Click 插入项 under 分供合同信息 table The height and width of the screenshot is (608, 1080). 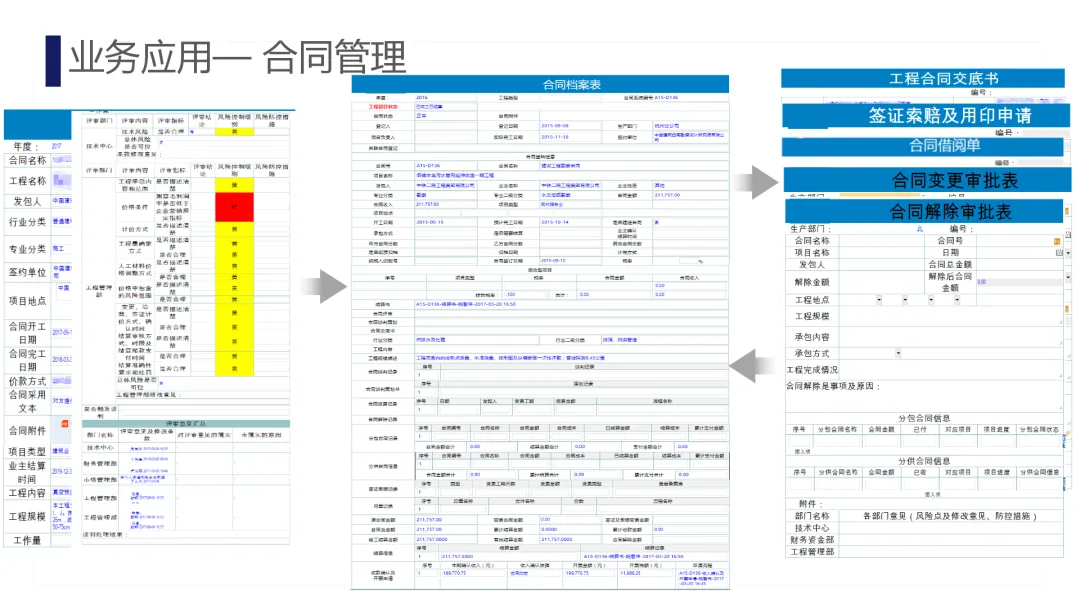click(933, 494)
